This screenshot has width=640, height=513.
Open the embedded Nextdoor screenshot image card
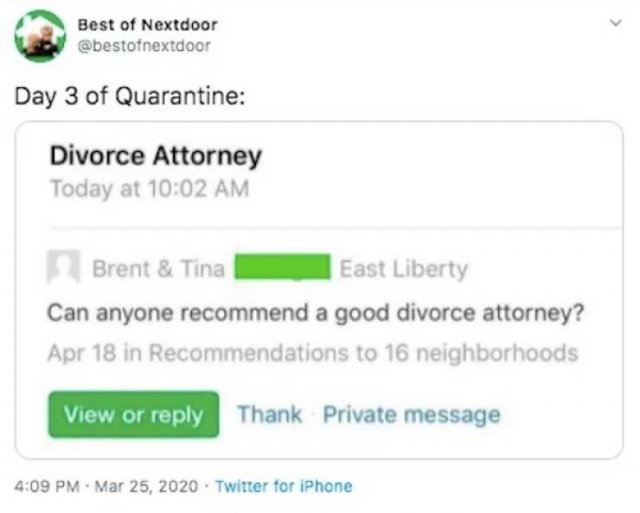pos(319,290)
